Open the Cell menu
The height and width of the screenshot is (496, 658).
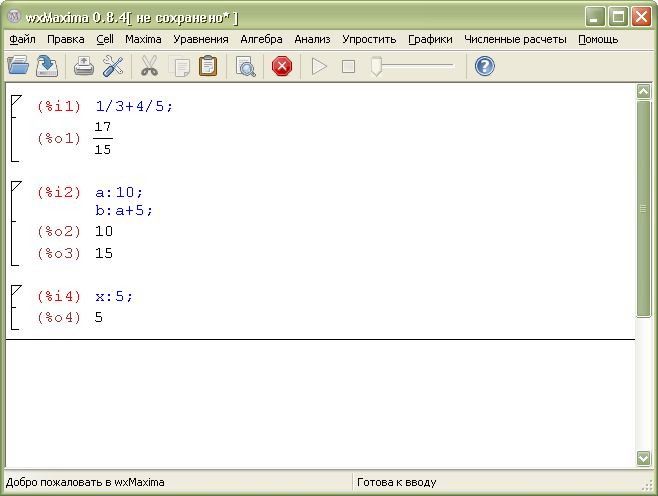(105, 39)
